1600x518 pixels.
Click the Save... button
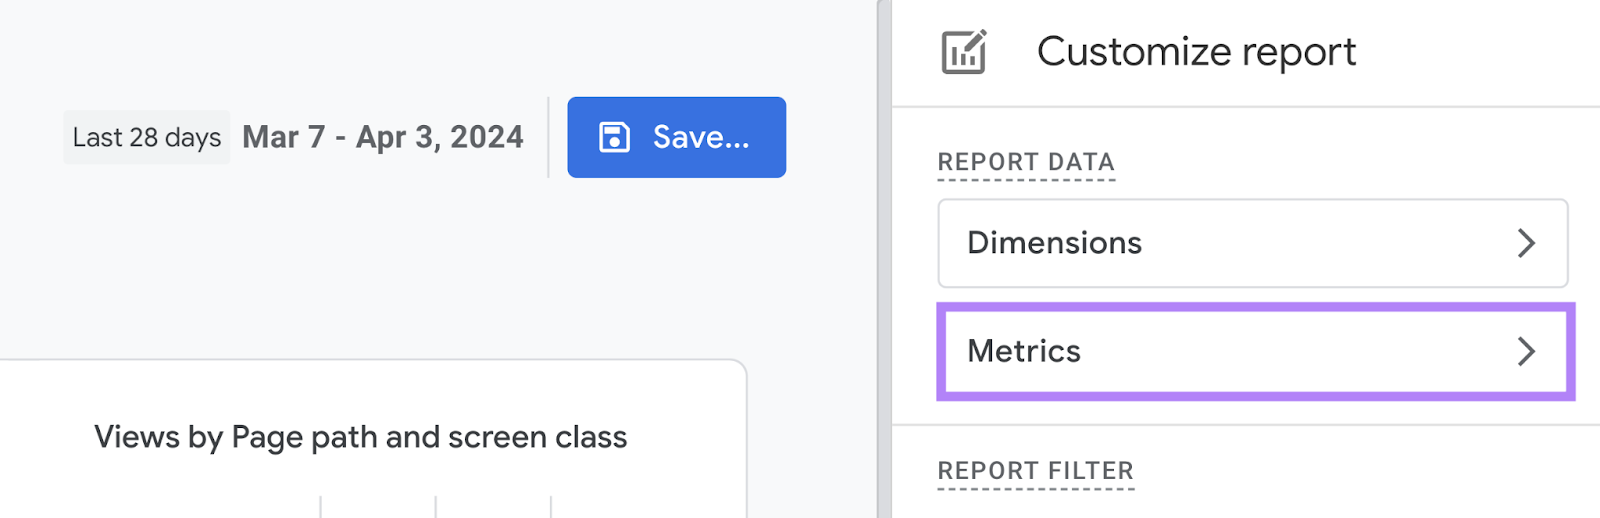[x=676, y=137]
